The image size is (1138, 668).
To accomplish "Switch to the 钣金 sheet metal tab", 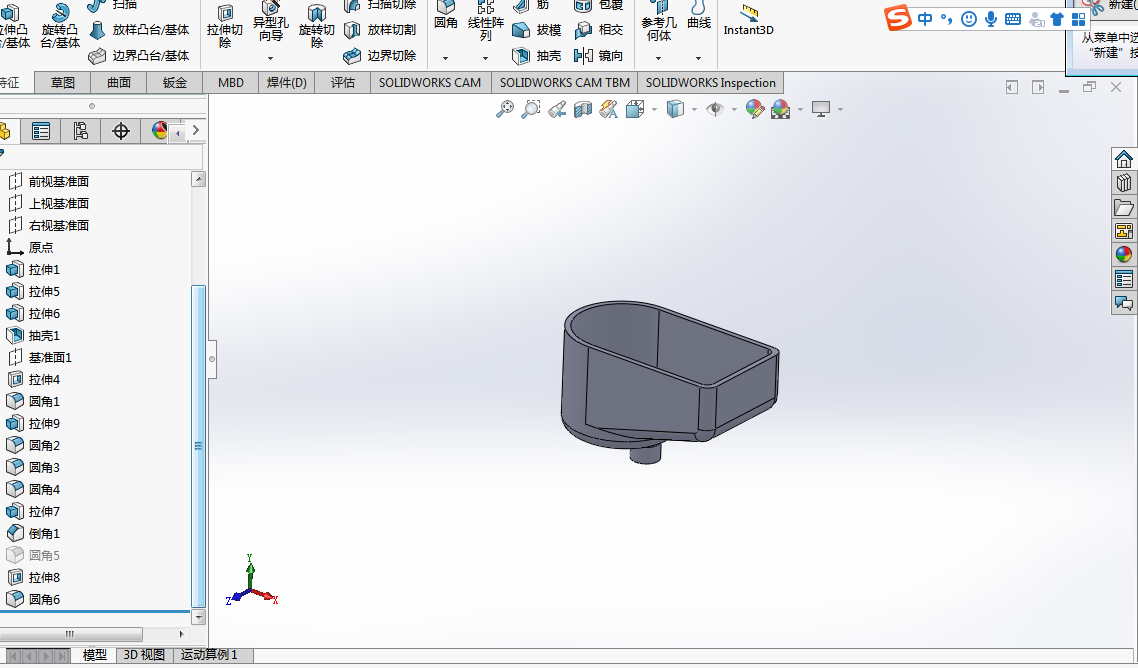I will (x=175, y=83).
